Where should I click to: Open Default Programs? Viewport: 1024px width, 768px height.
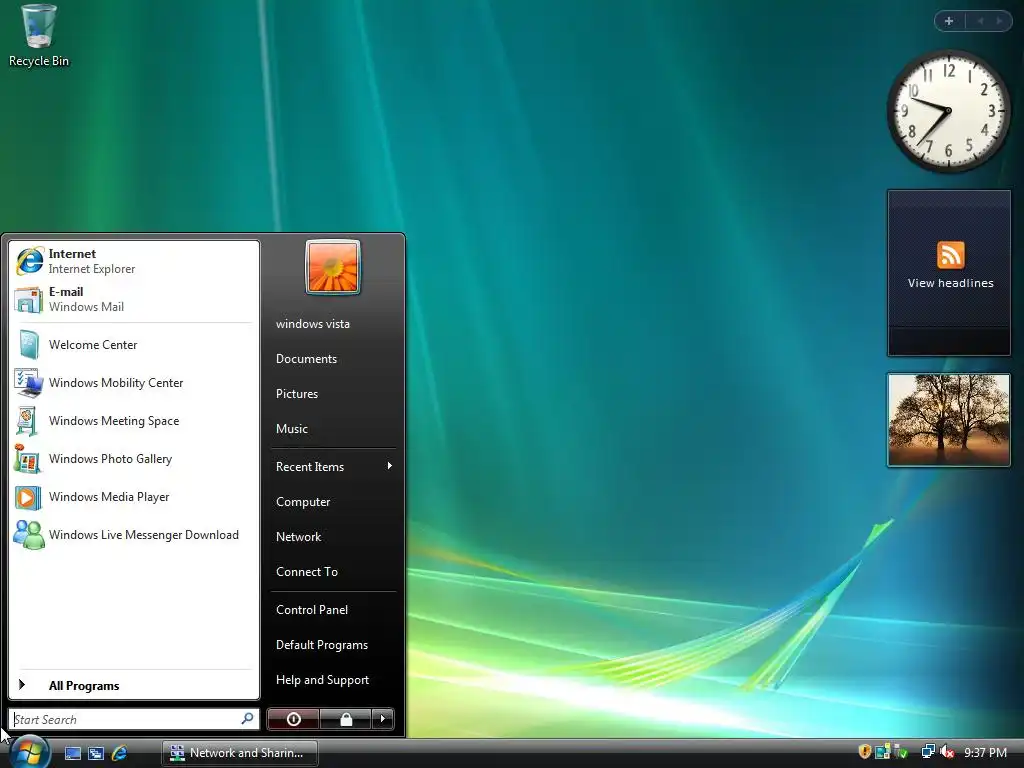point(333,645)
